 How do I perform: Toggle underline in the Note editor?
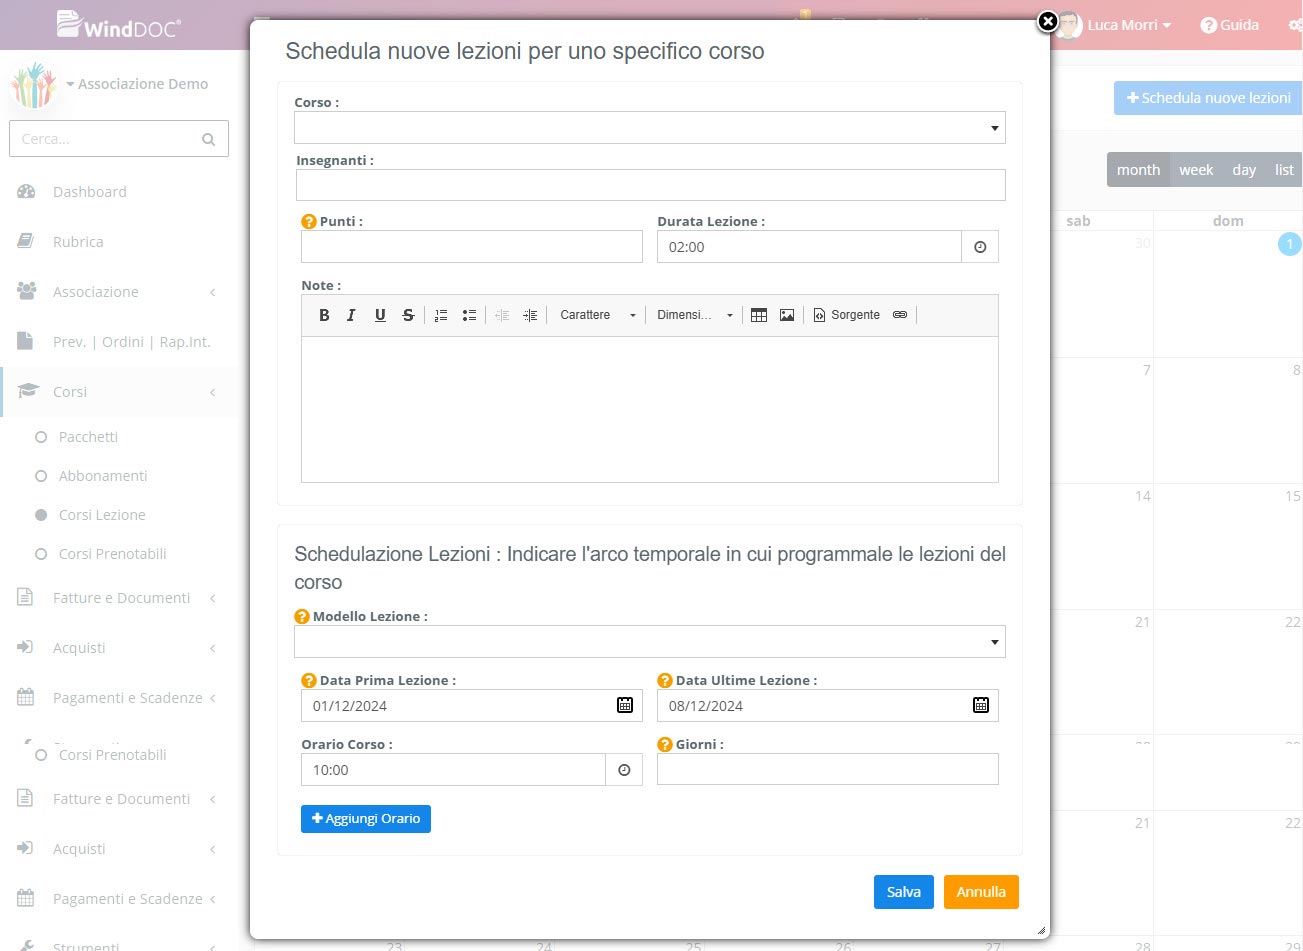pyautogui.click(x=380, y=315)
